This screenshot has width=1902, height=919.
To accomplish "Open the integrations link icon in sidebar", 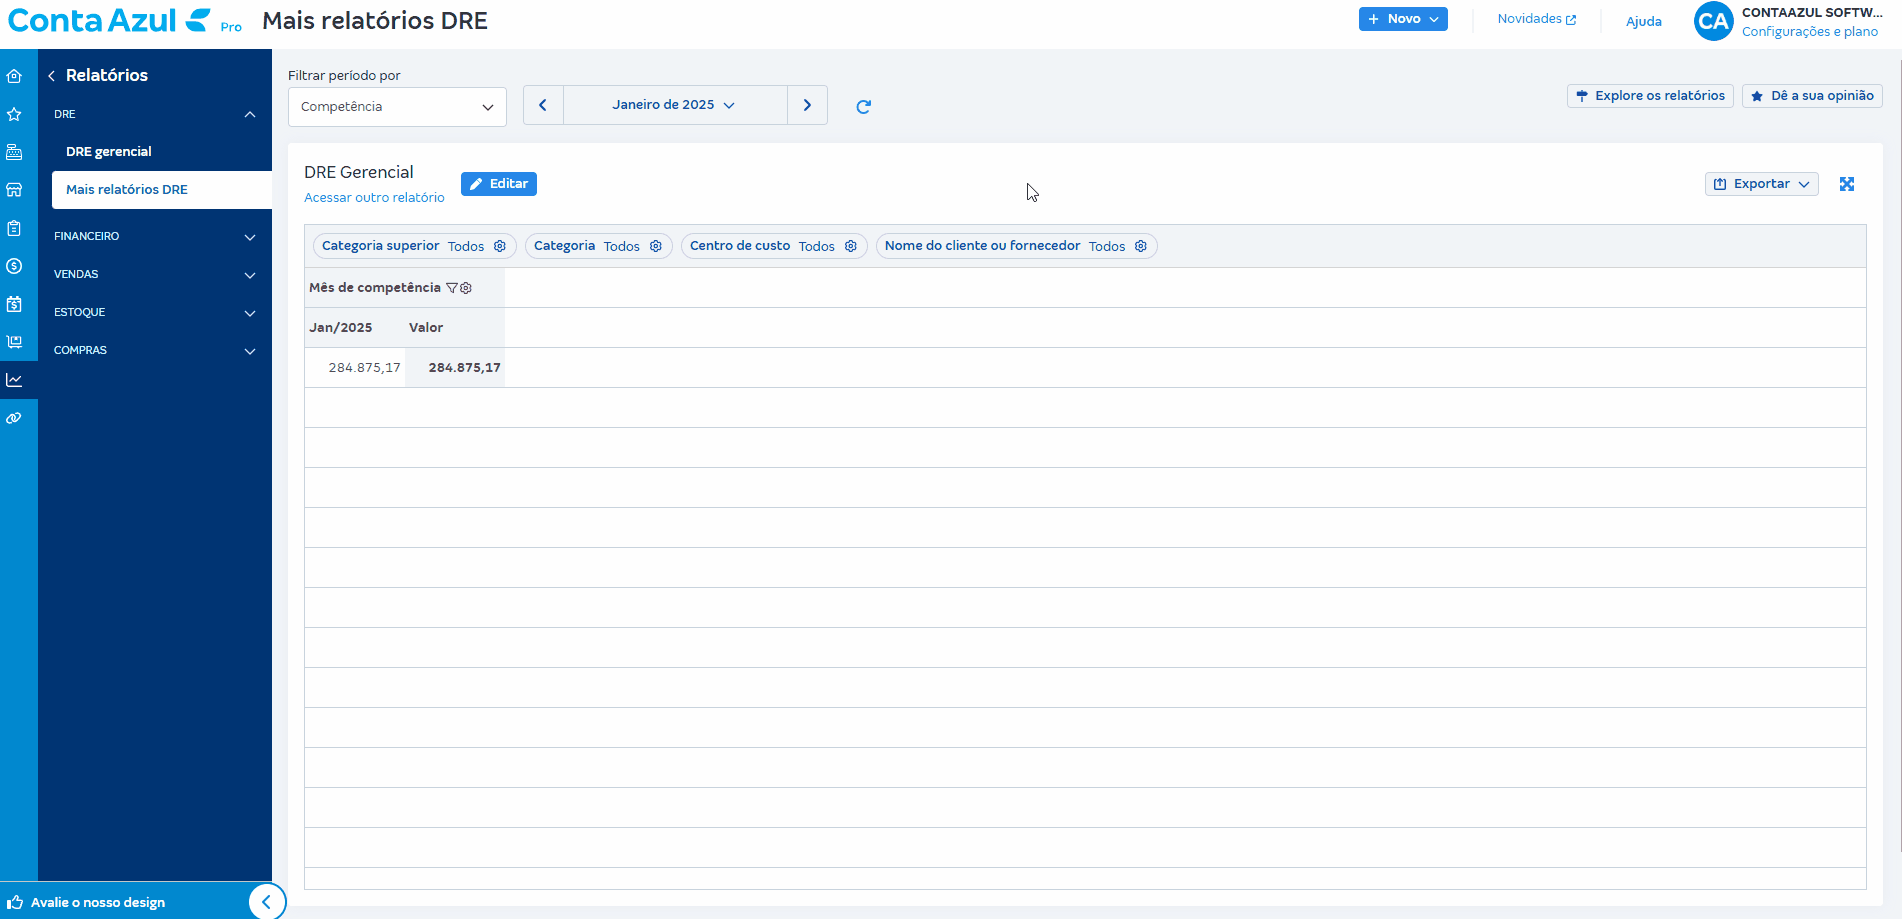I will tap(14, 418).
